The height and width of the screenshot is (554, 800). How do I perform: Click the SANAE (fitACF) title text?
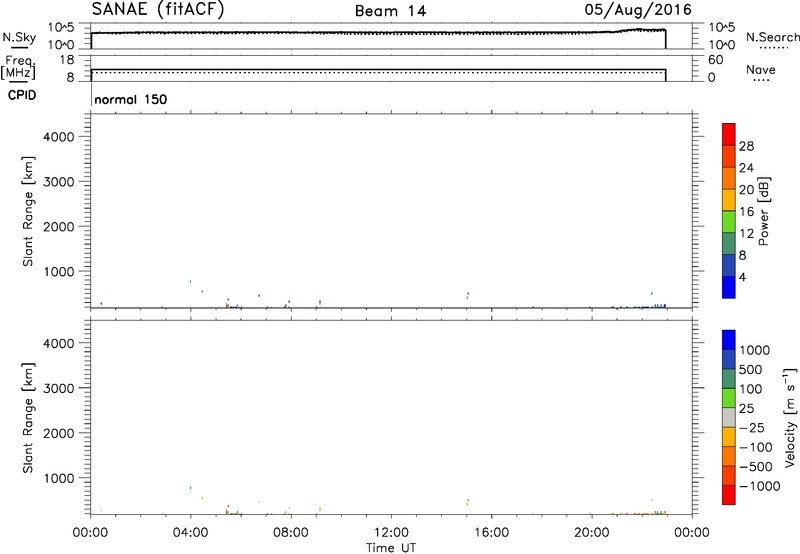[158, 10]
